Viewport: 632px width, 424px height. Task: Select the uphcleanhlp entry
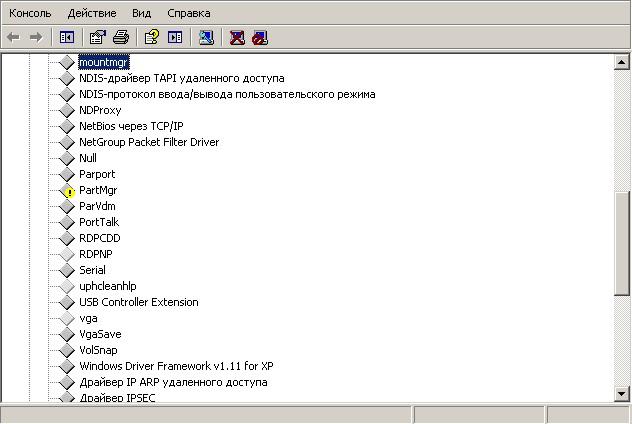click(x=108, y=286)
